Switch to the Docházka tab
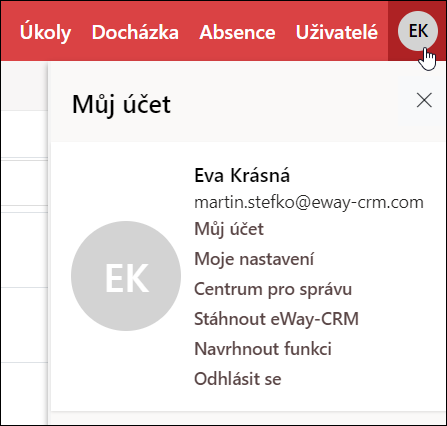The height and width of the screenshot is (426, 447). 135,32
